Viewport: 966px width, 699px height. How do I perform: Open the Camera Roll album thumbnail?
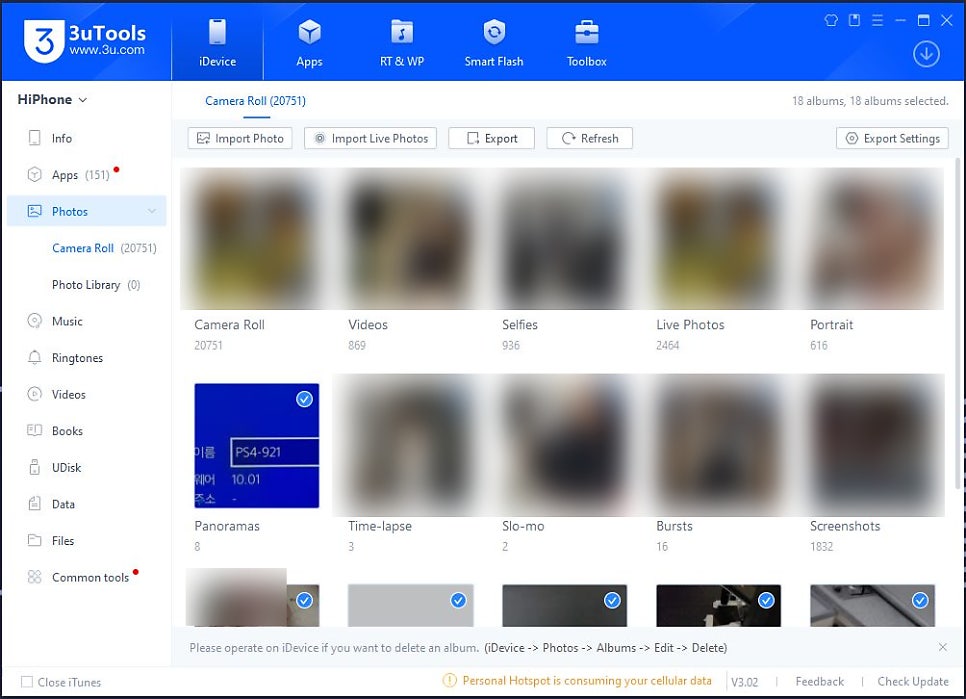click(256, 239)
